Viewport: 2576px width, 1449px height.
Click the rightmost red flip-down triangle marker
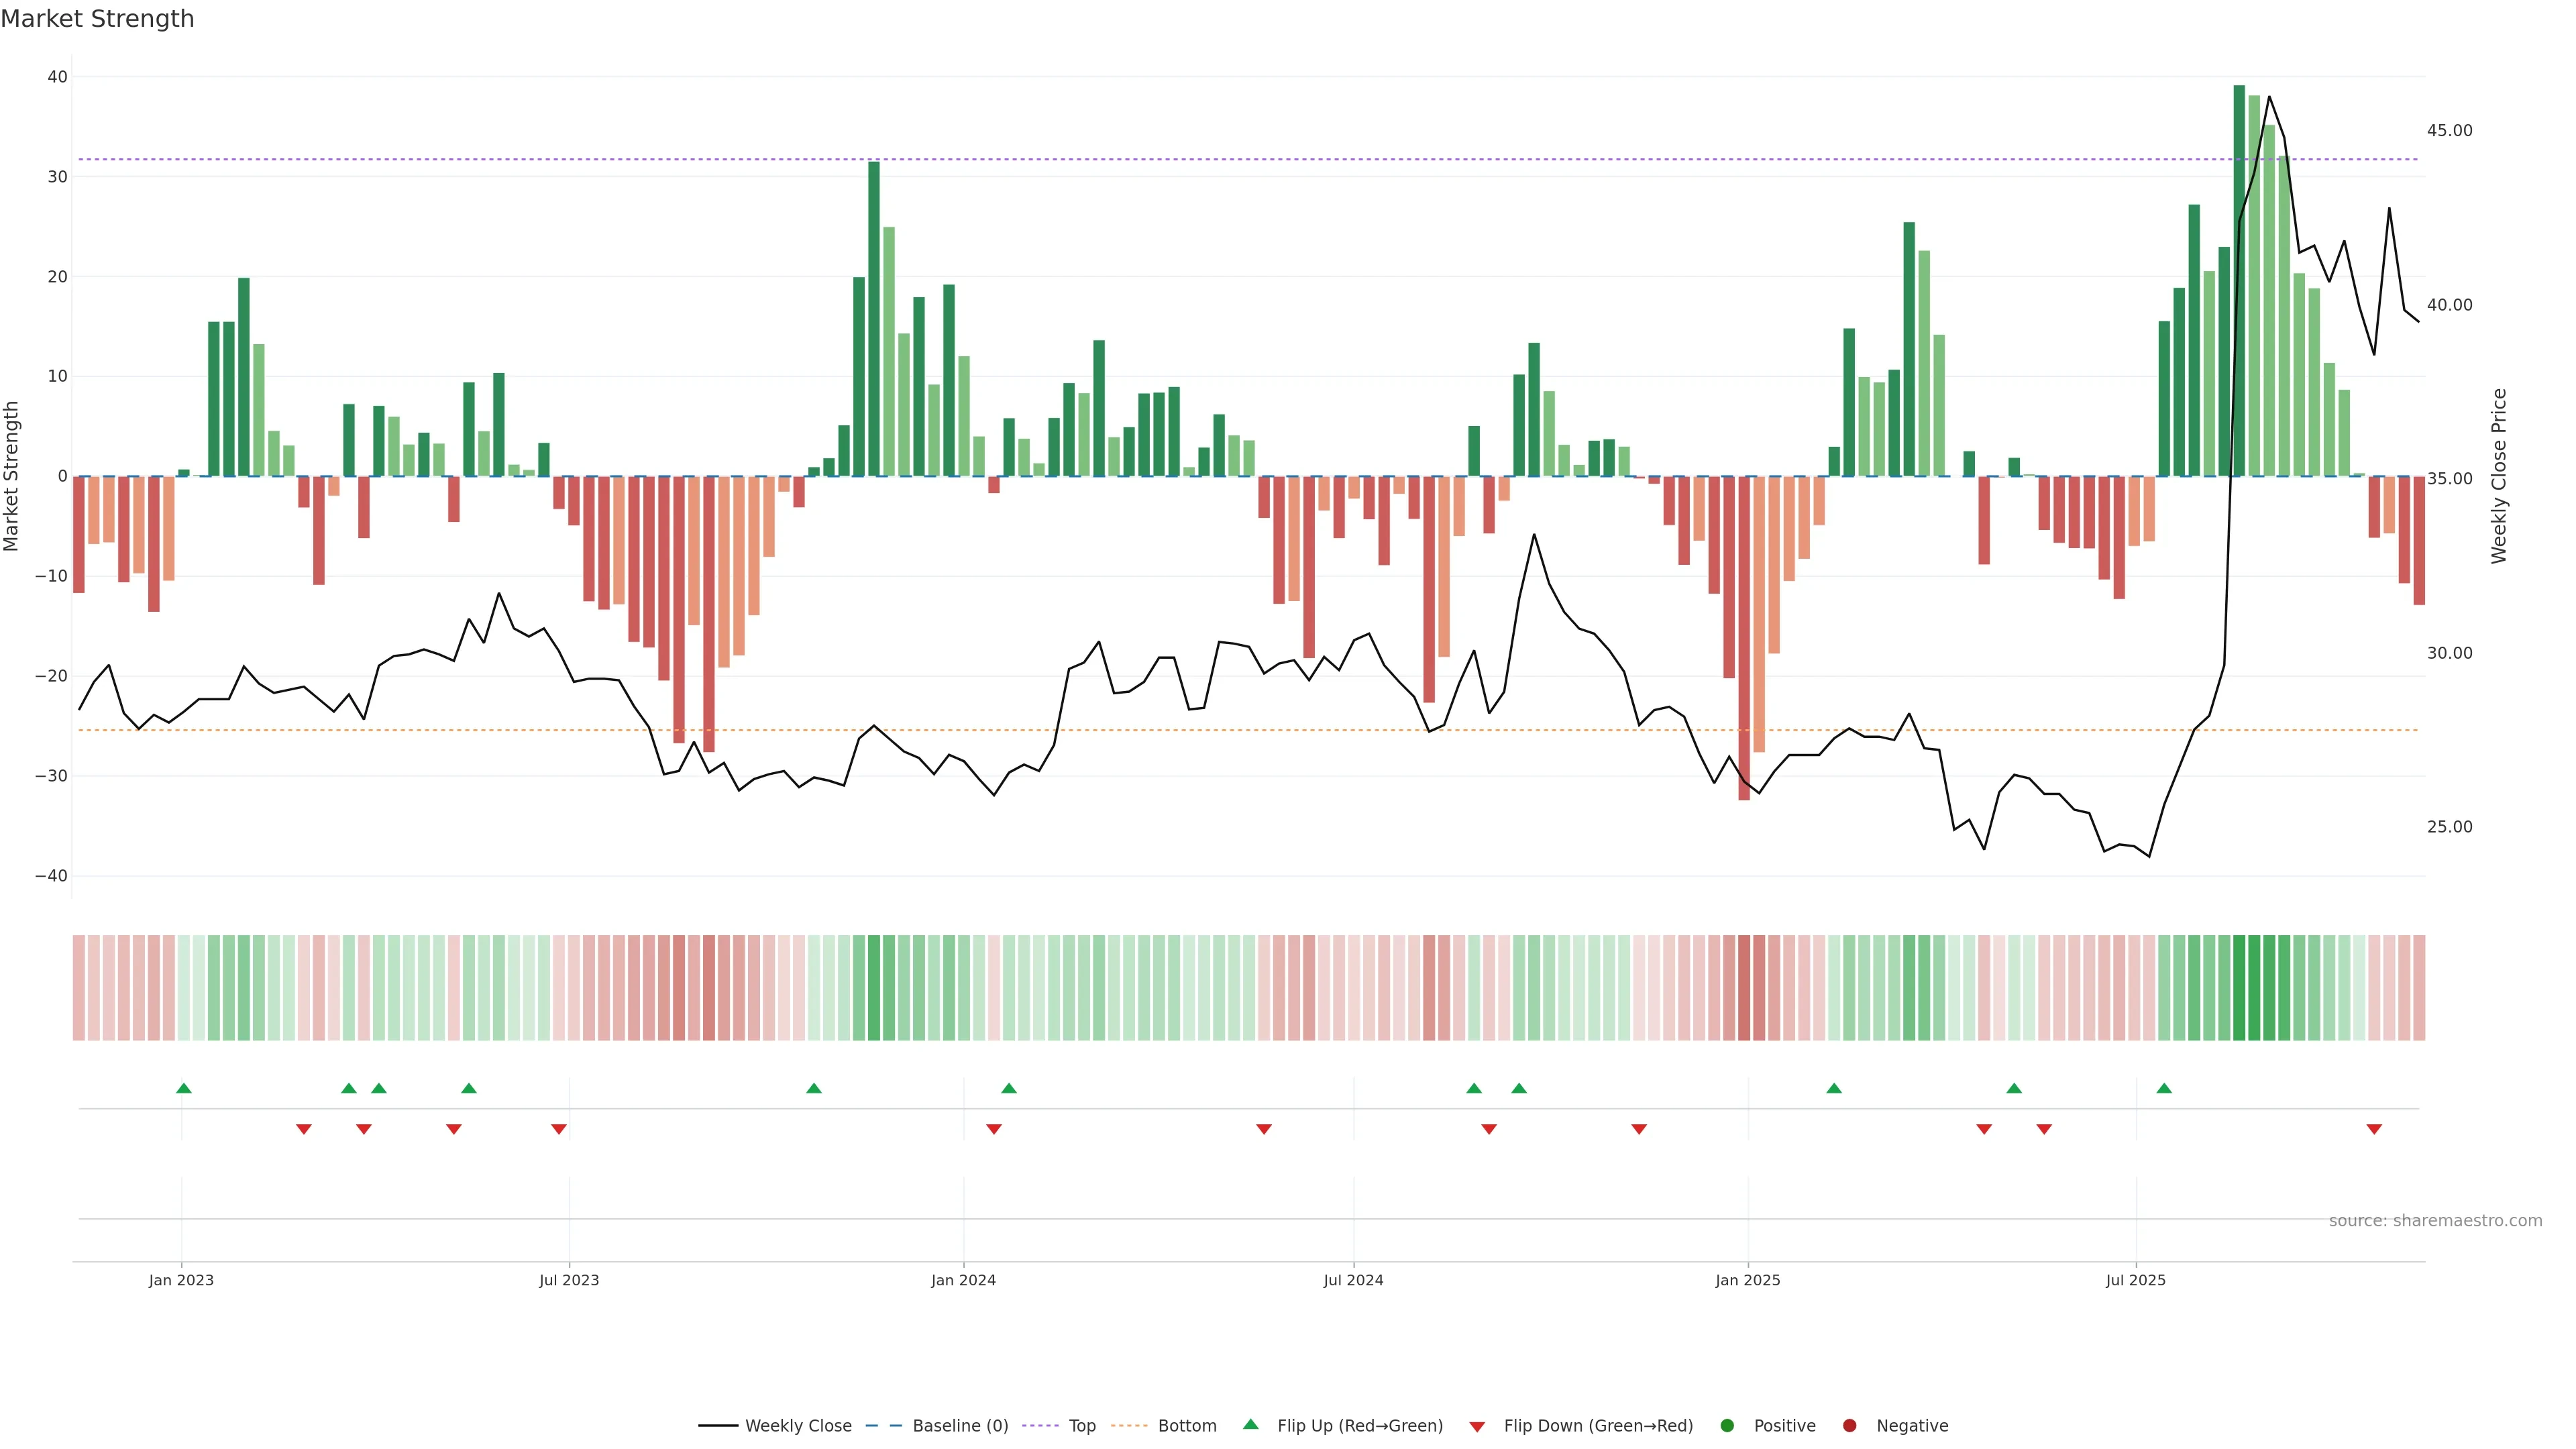pos(2374,1129)
